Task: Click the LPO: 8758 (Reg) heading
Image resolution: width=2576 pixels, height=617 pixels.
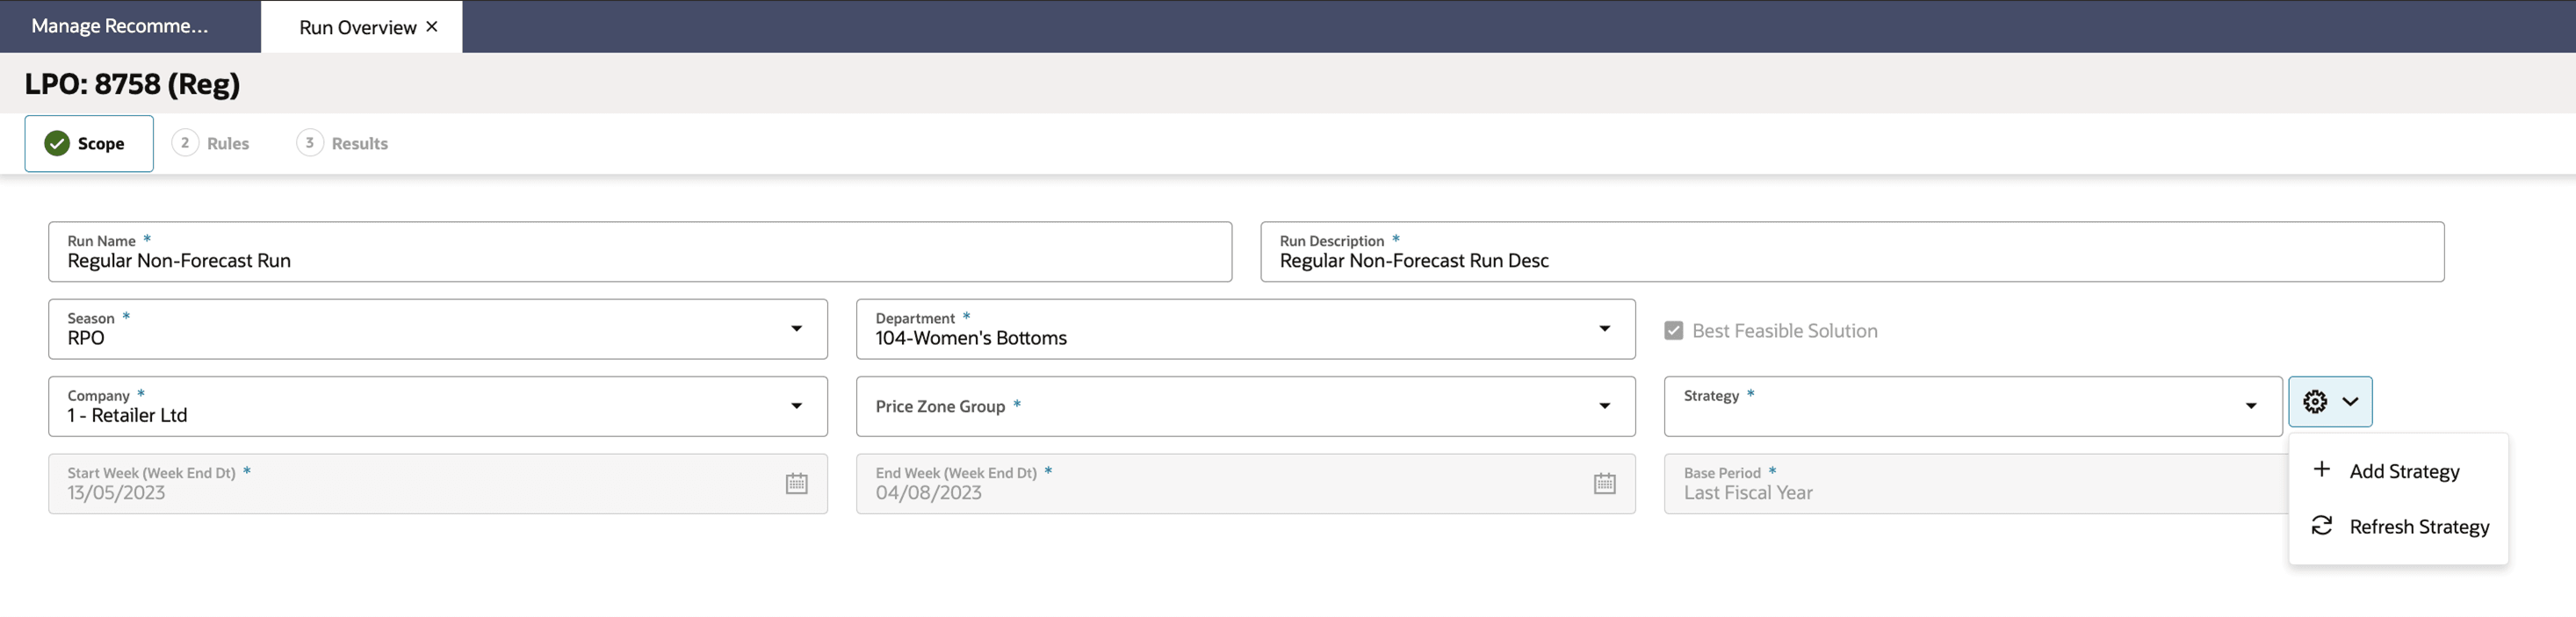Action: coord(132,84)
